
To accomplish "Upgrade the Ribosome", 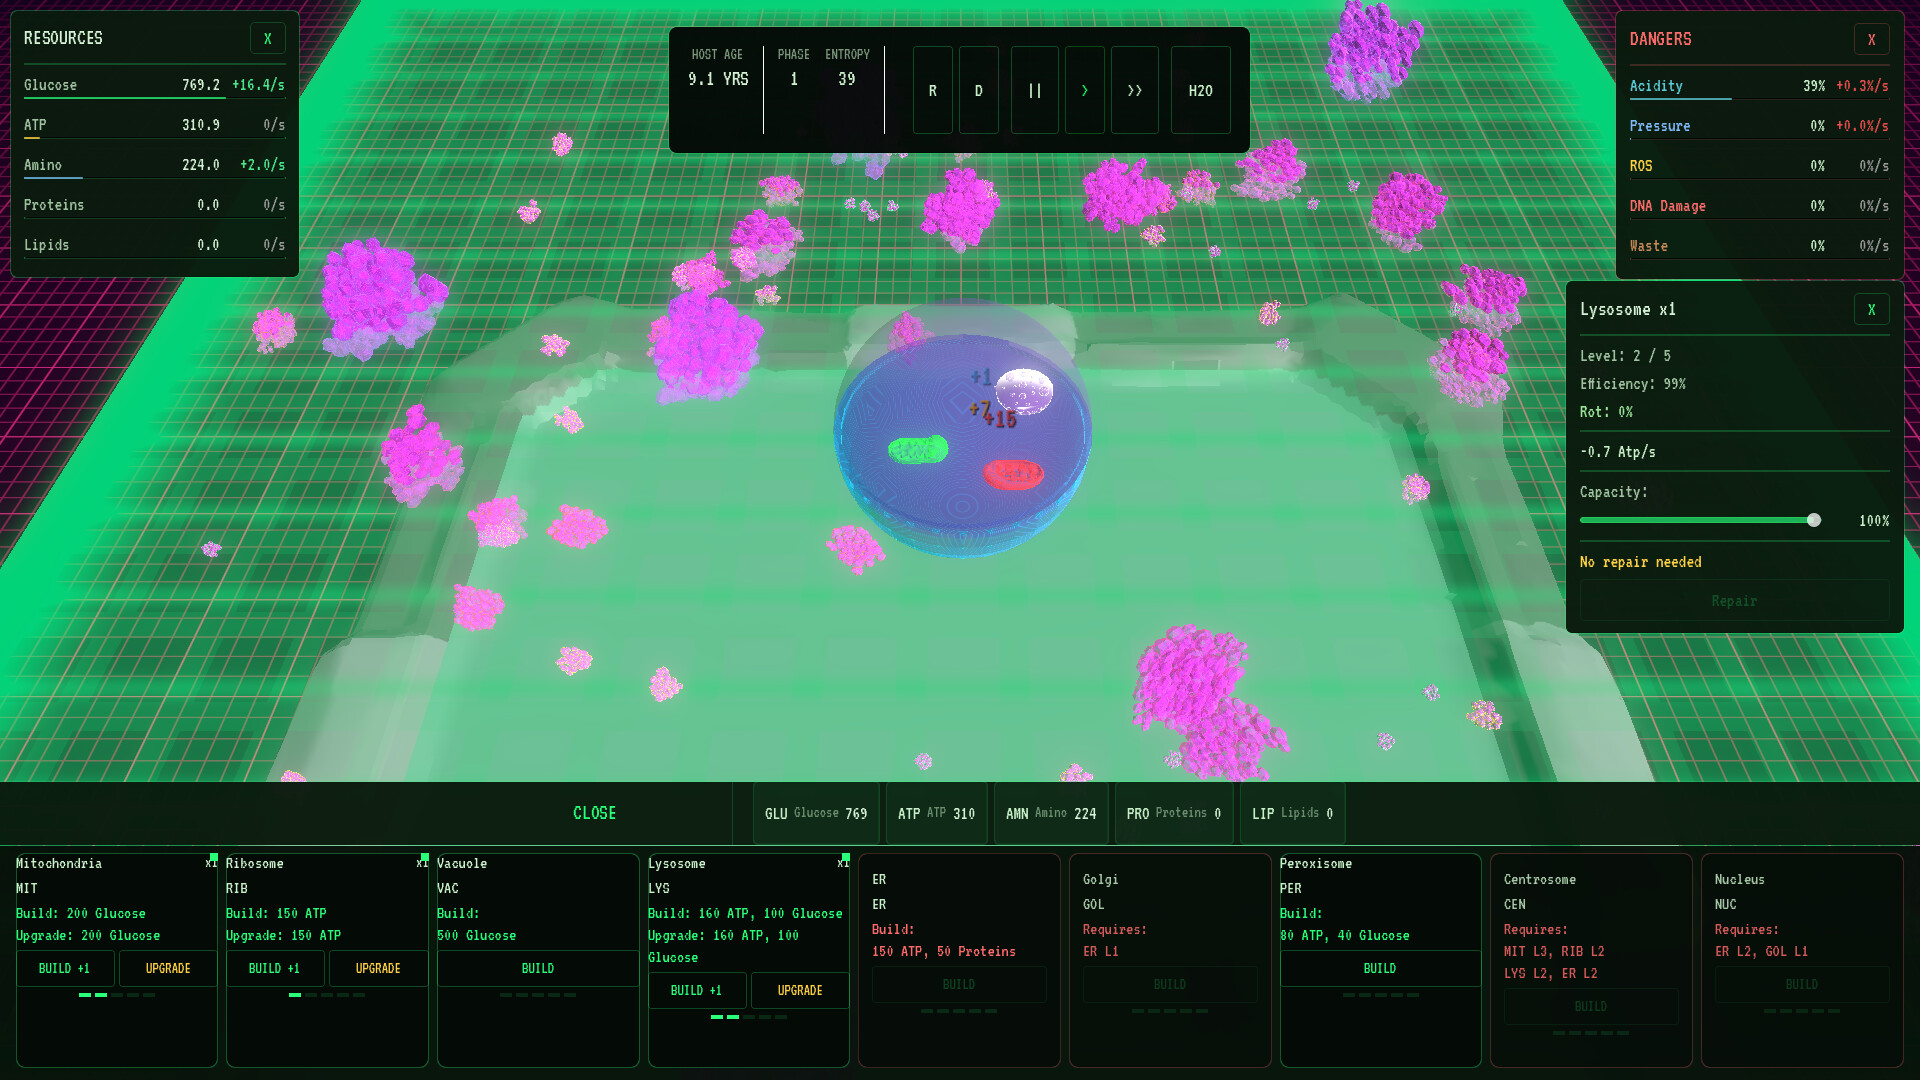I will (378, 968).
